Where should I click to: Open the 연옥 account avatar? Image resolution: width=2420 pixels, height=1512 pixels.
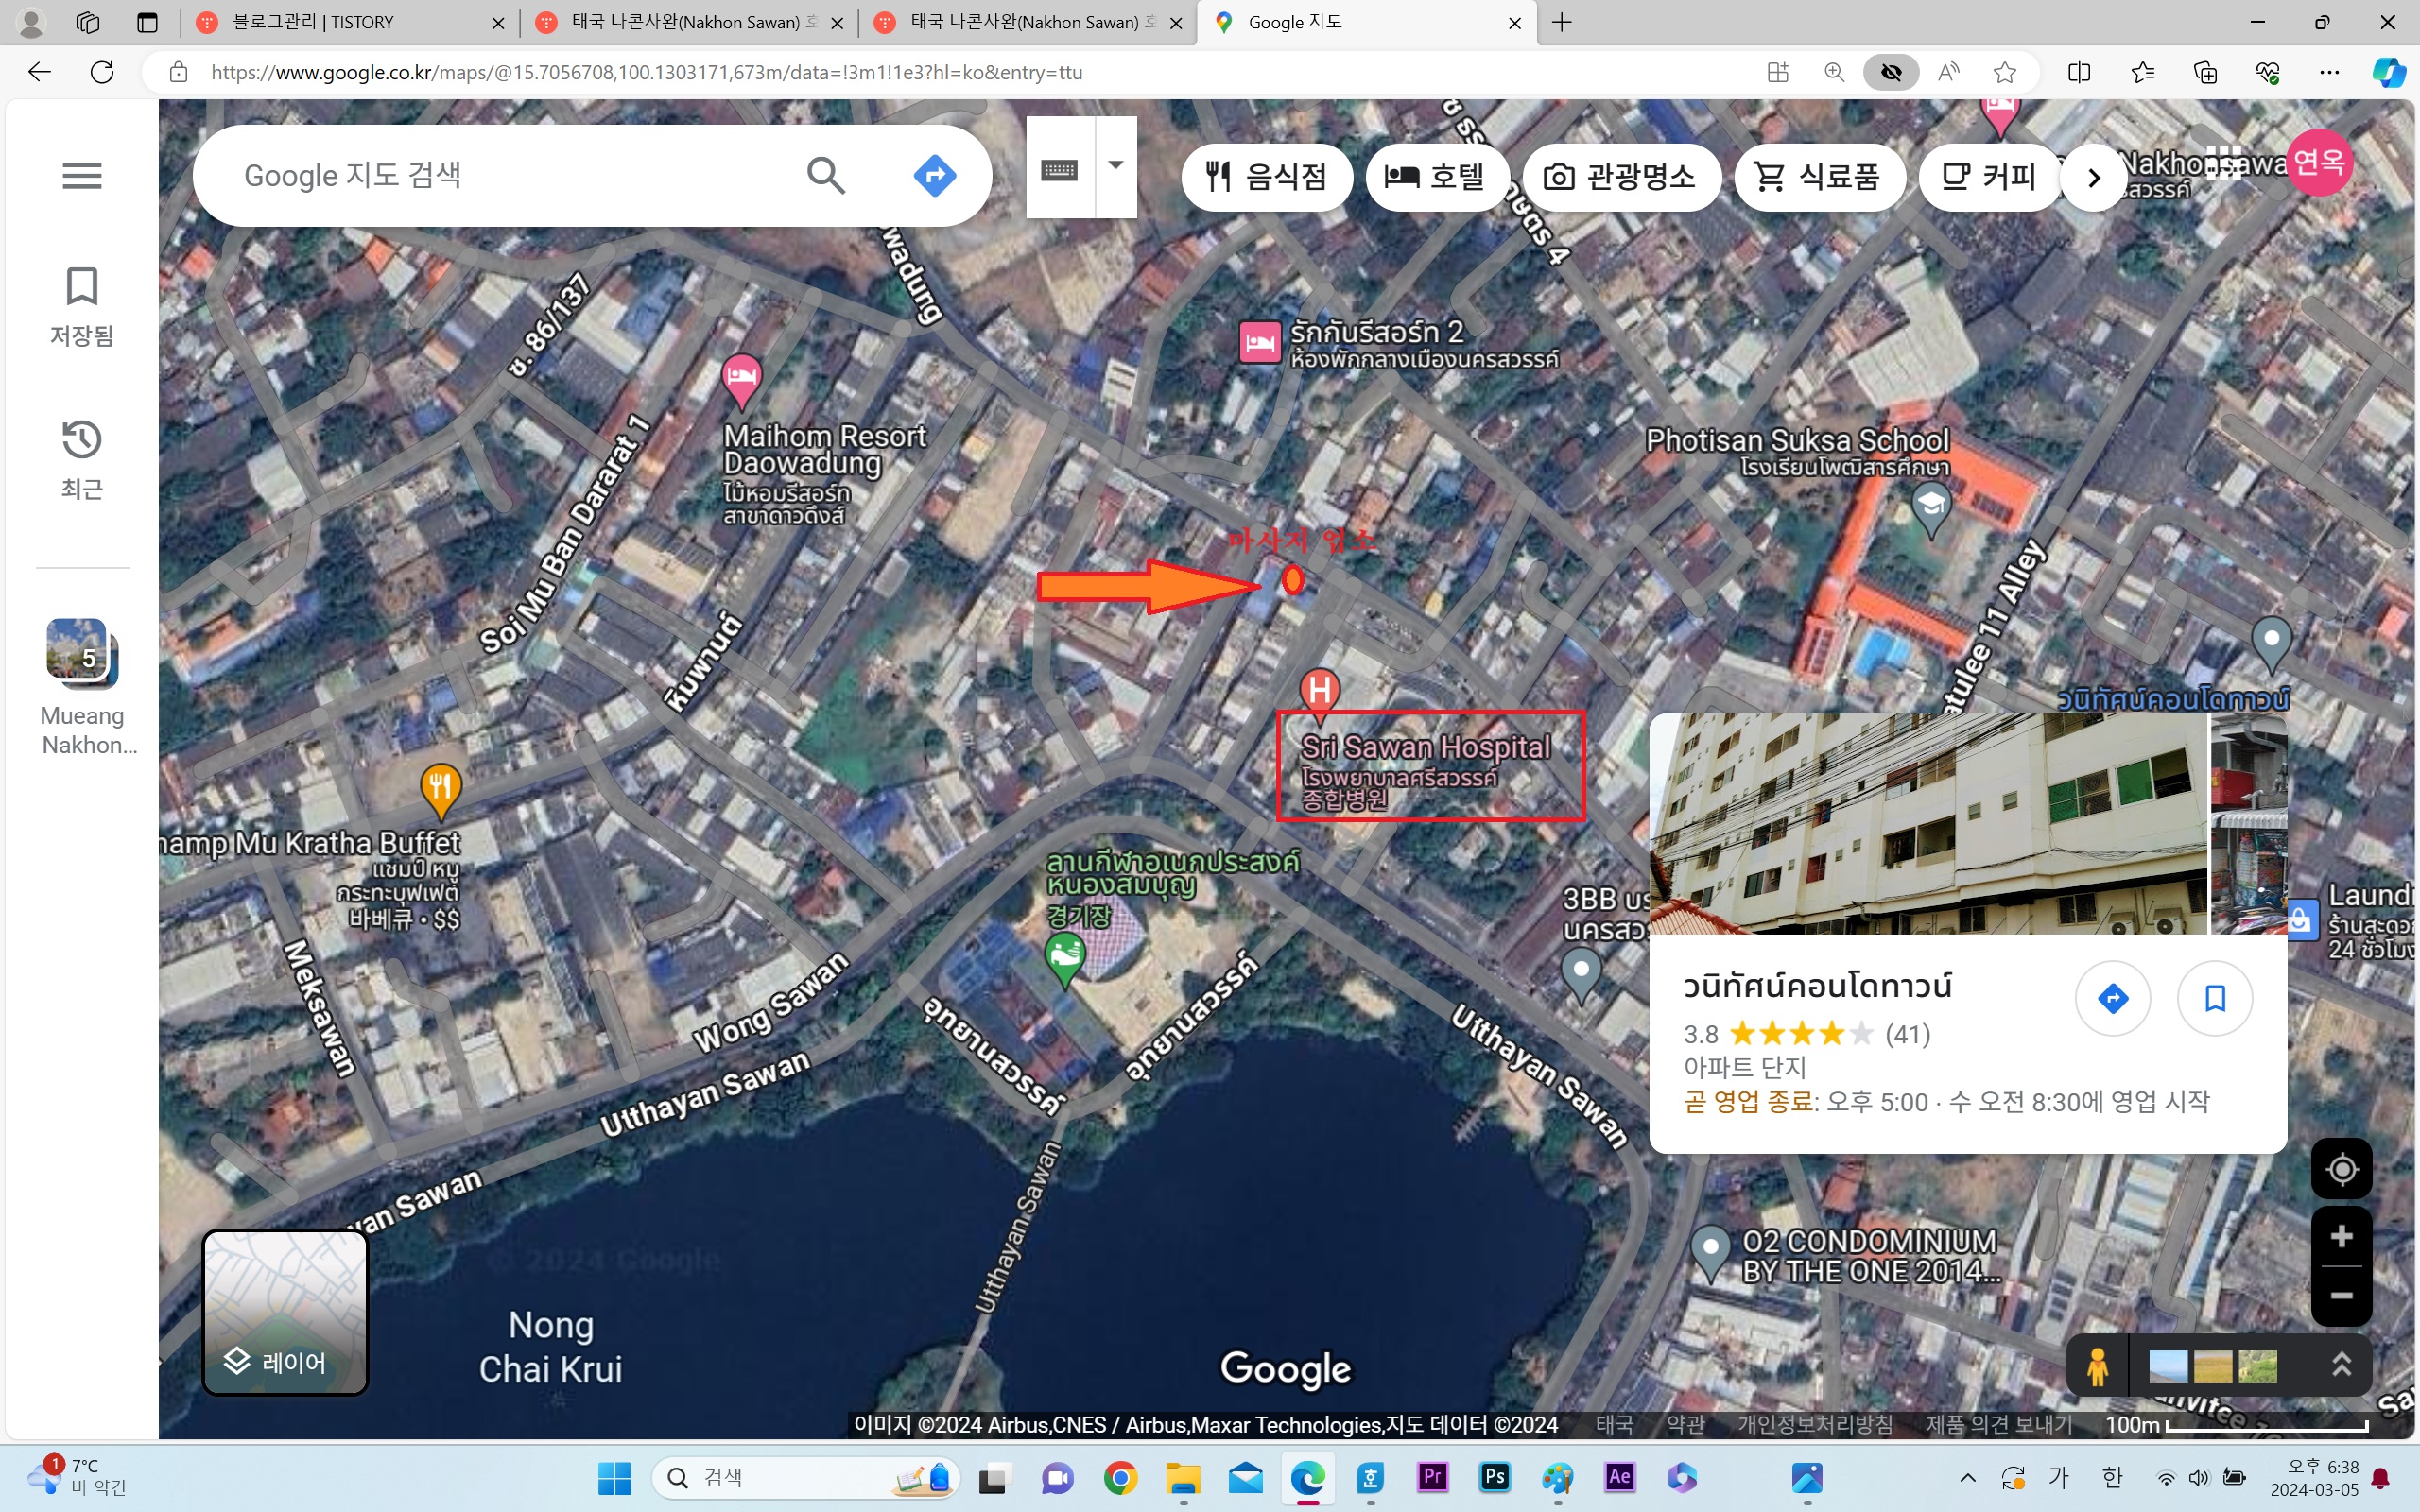tap(2319, 162)
